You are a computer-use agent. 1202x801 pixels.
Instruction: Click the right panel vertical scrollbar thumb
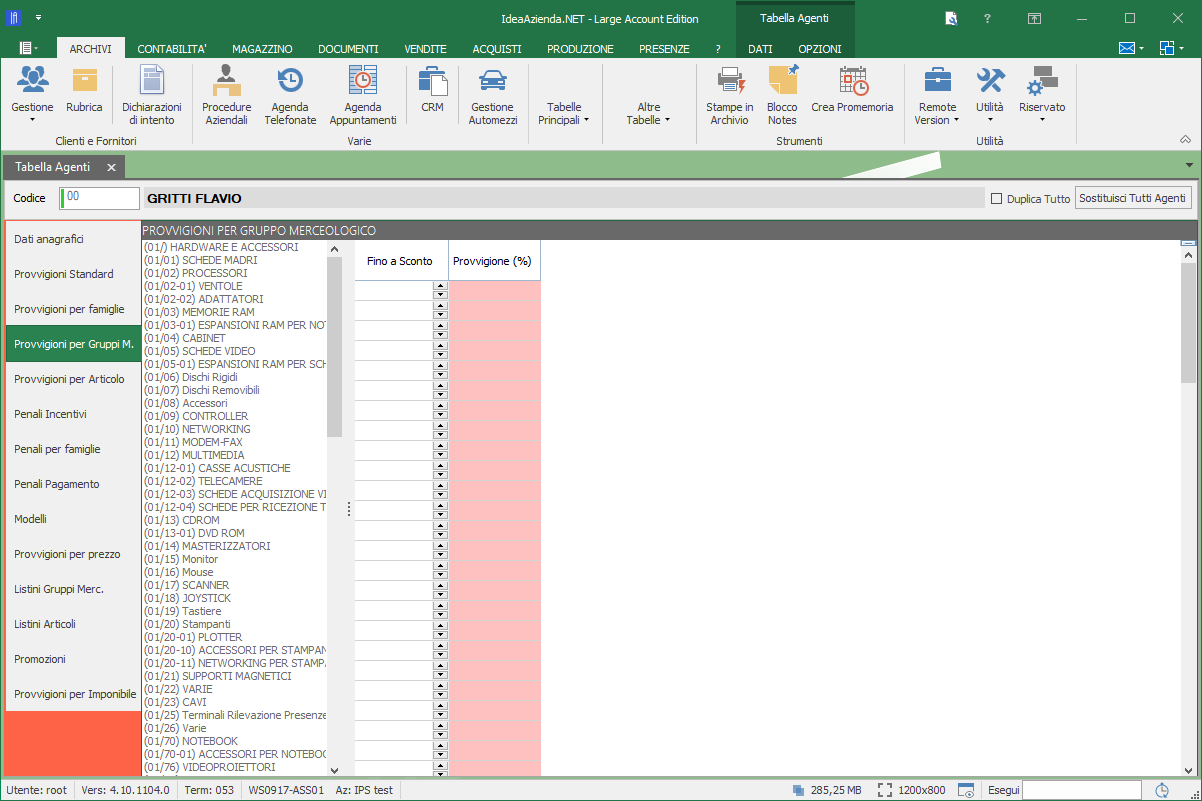[1188, 322]
